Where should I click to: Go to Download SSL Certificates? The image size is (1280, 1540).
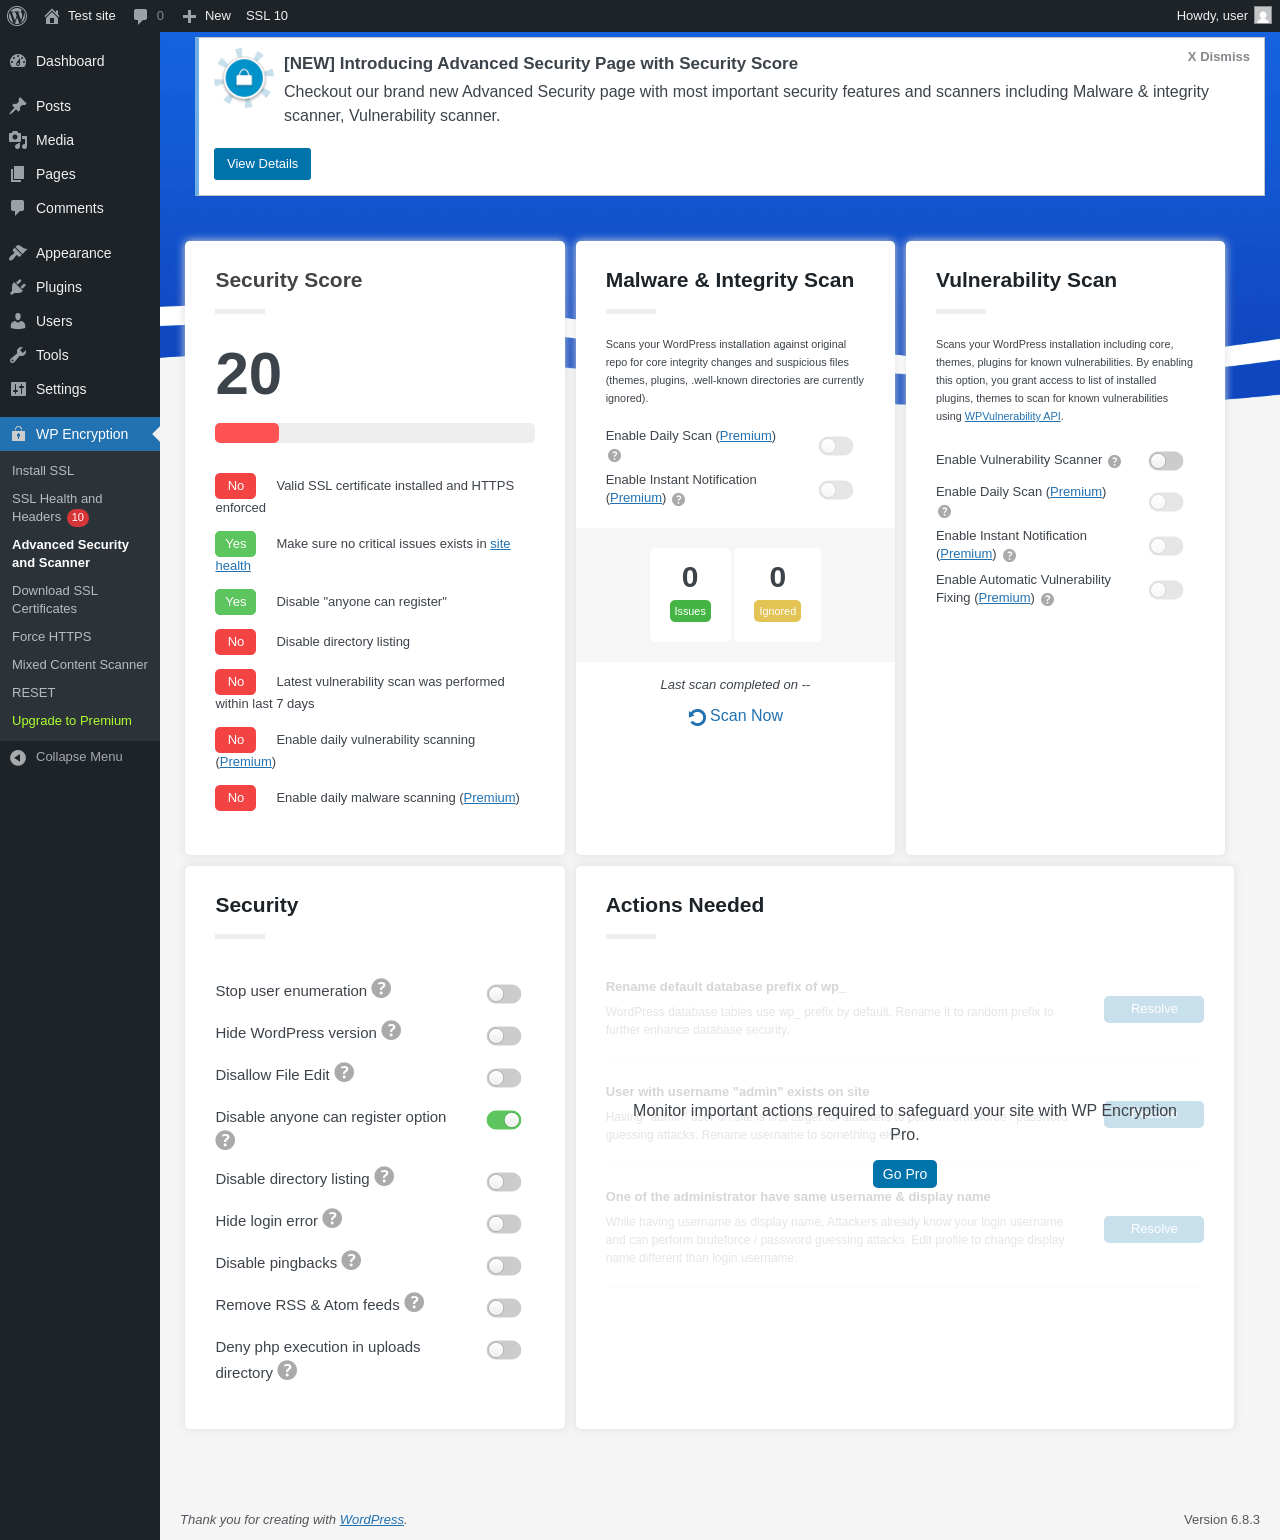click(x=55, y=600)
